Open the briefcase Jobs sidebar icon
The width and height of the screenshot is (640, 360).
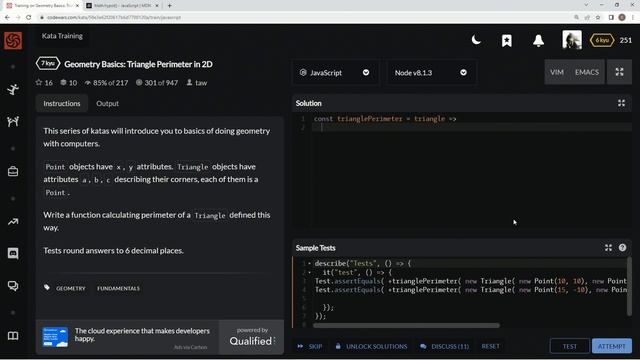(x=13, y=171)
